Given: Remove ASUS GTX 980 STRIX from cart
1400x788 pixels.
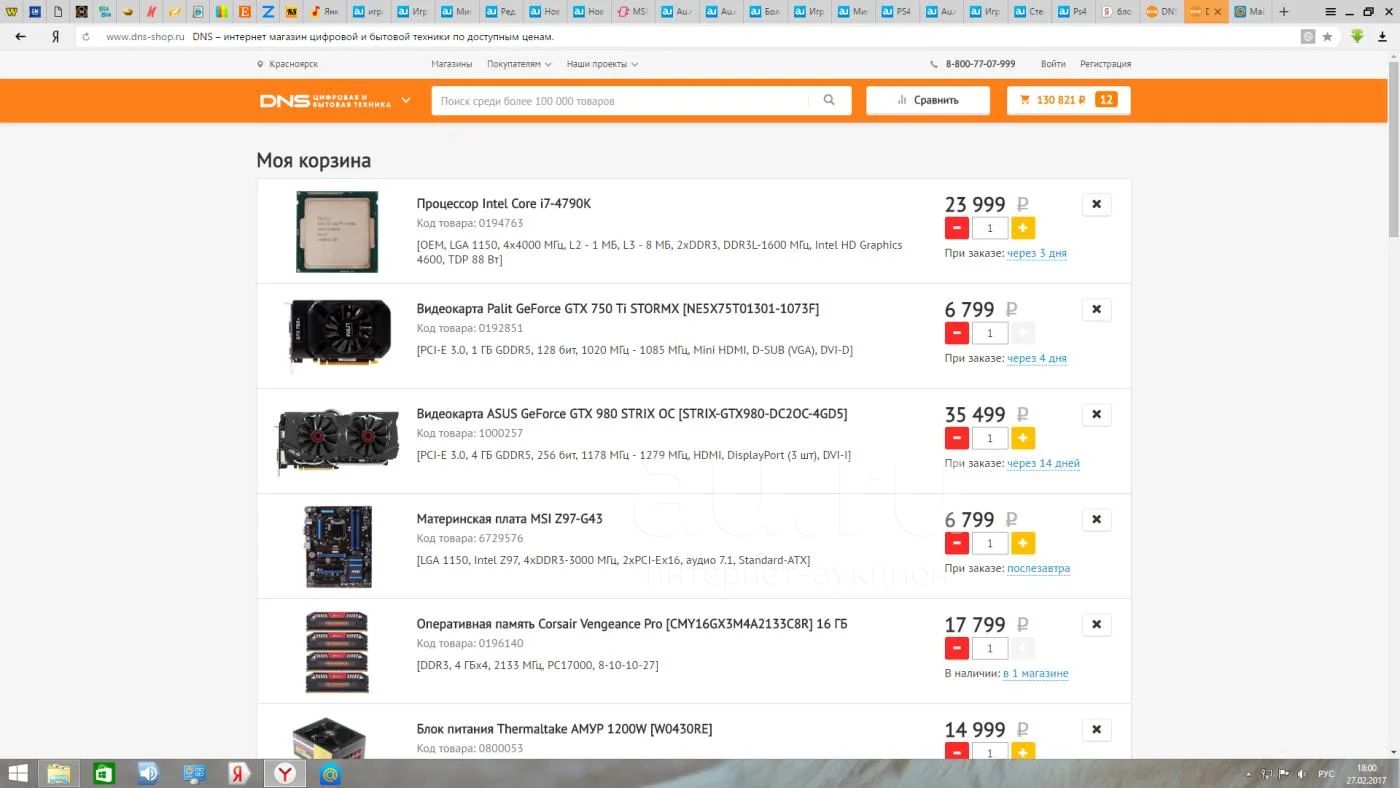Looking at the screenshot, I should click(1096, 414).
